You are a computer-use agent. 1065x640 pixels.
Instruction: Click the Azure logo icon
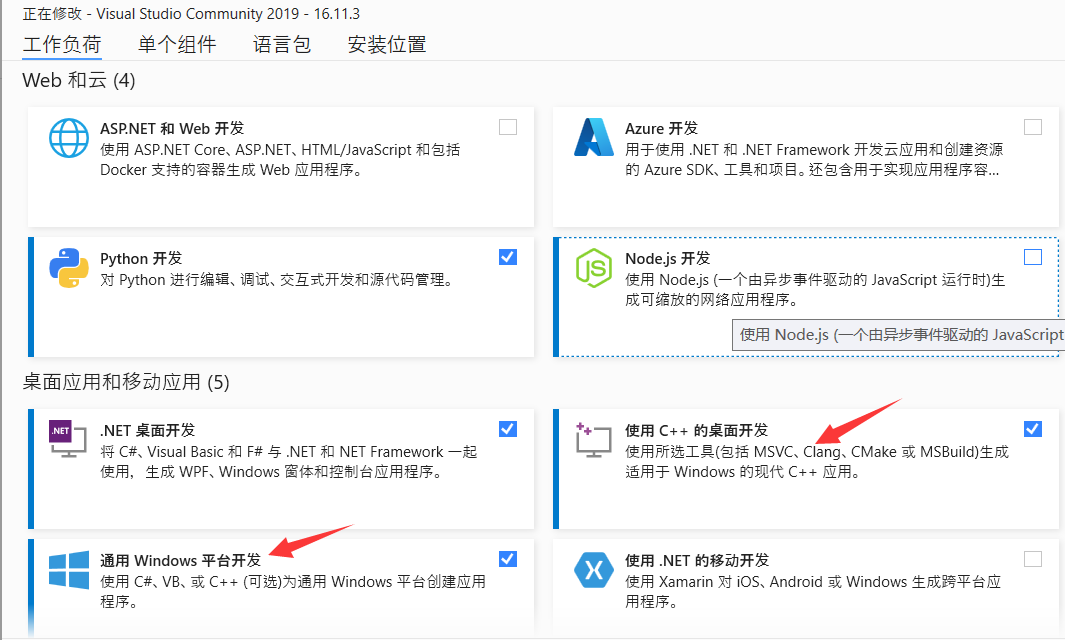(594, 137)
